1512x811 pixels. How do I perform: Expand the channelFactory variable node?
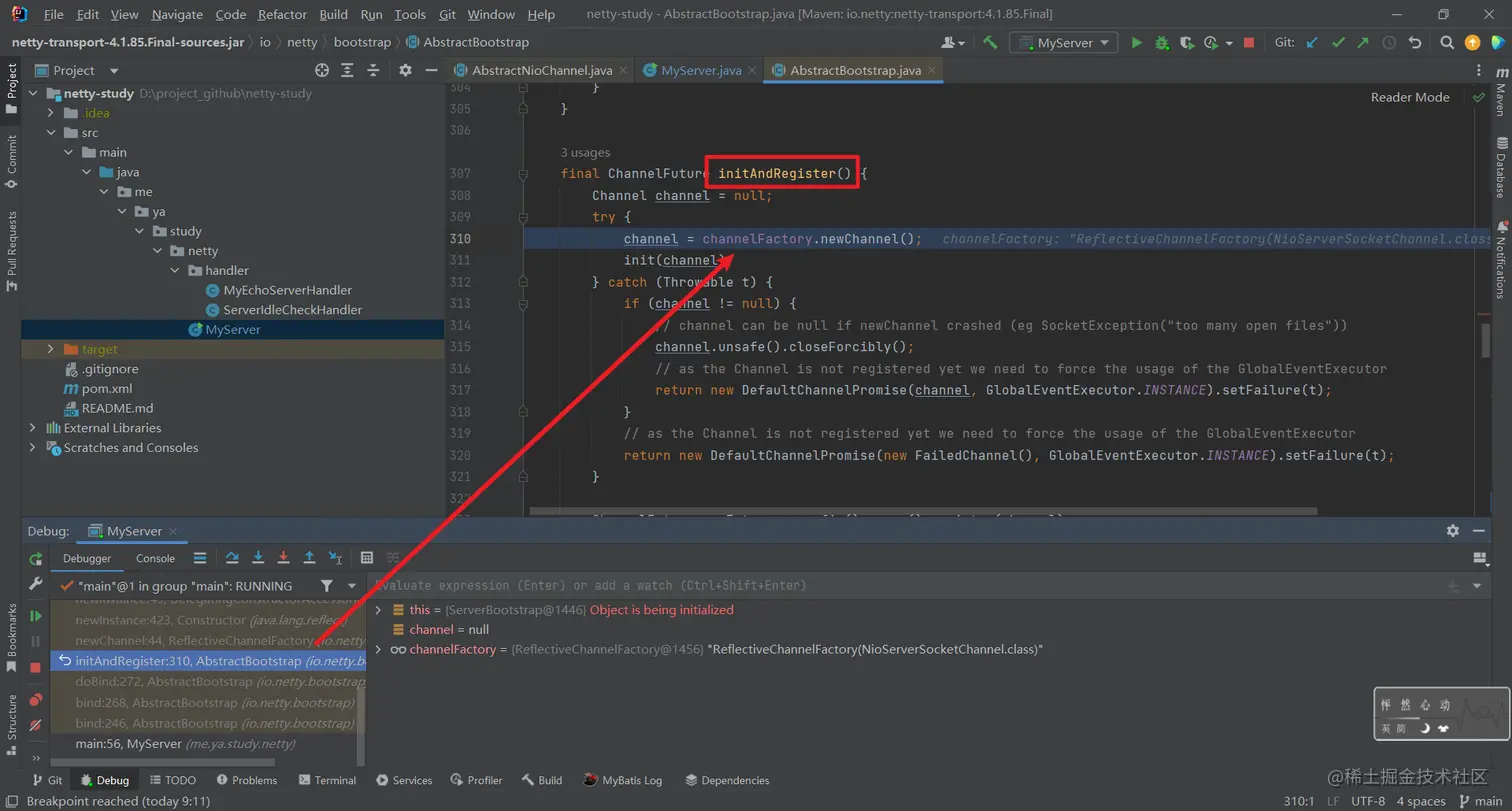378,650
